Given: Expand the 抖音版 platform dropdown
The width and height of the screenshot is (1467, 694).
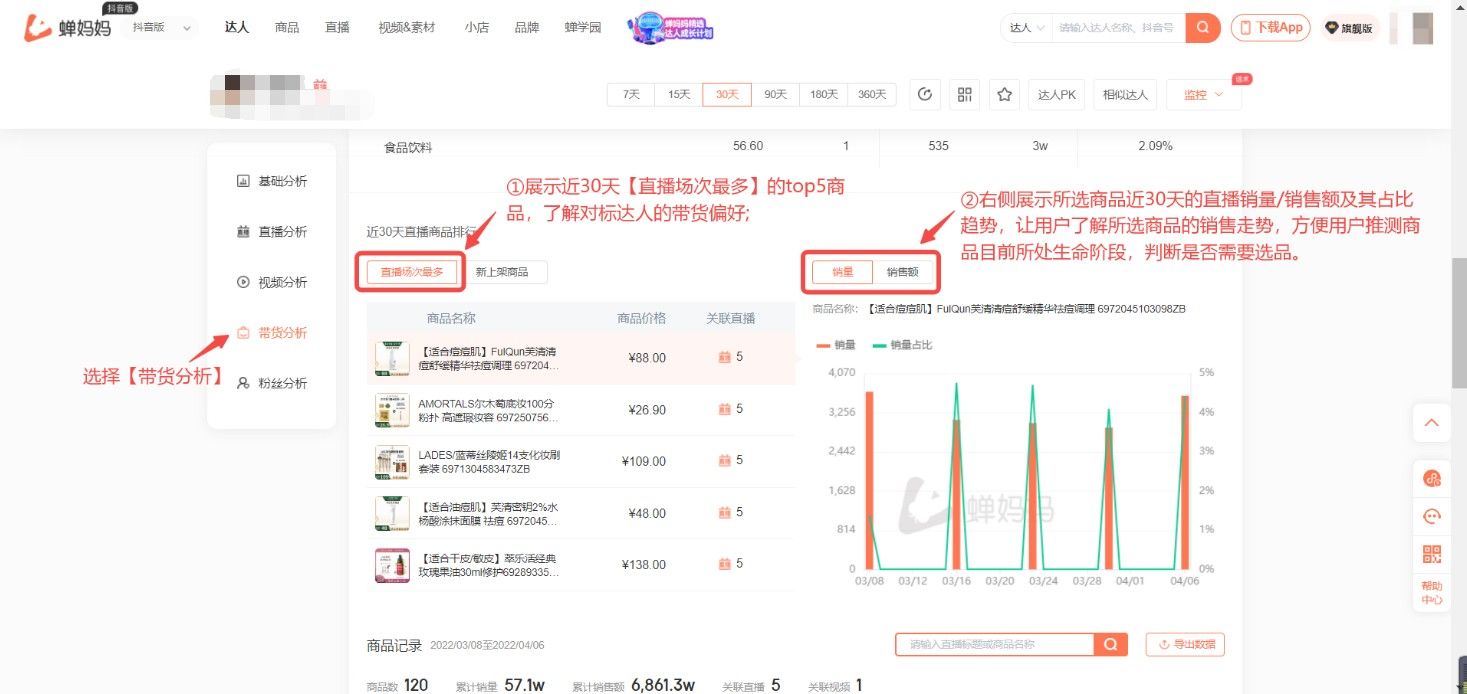Looking at the screenshot, I should 160,28.
